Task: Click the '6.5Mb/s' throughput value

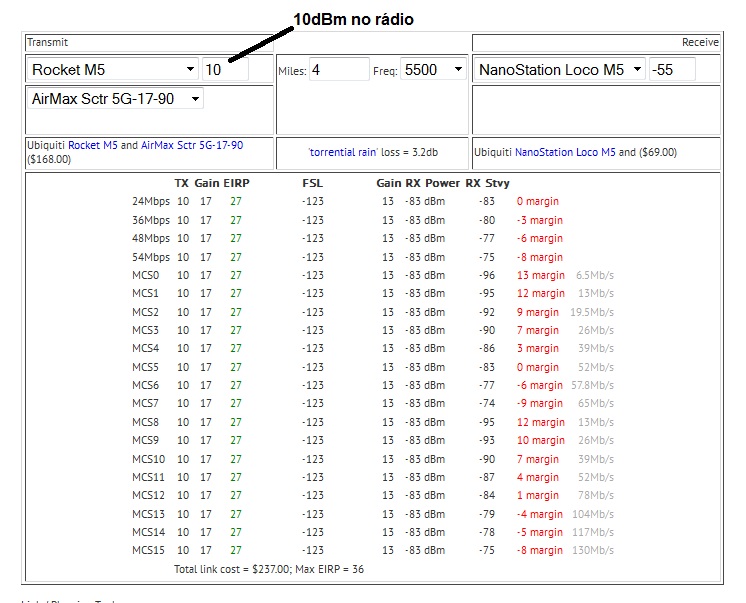Action: pyautogui.click(x=595, y=276)
